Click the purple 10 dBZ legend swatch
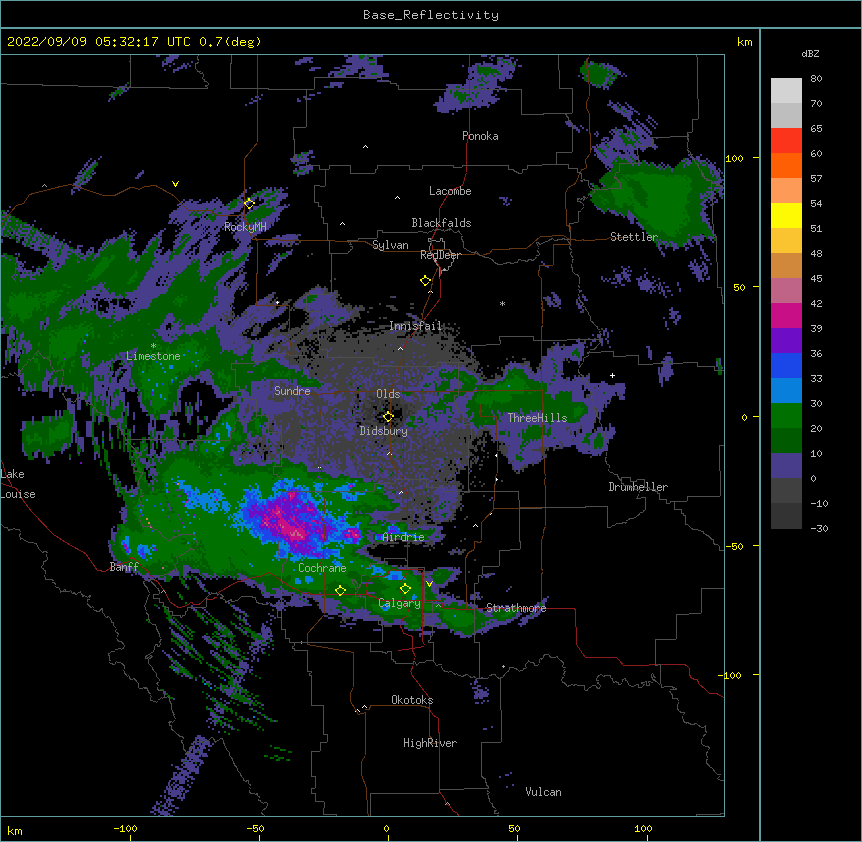 pos(786,466)
